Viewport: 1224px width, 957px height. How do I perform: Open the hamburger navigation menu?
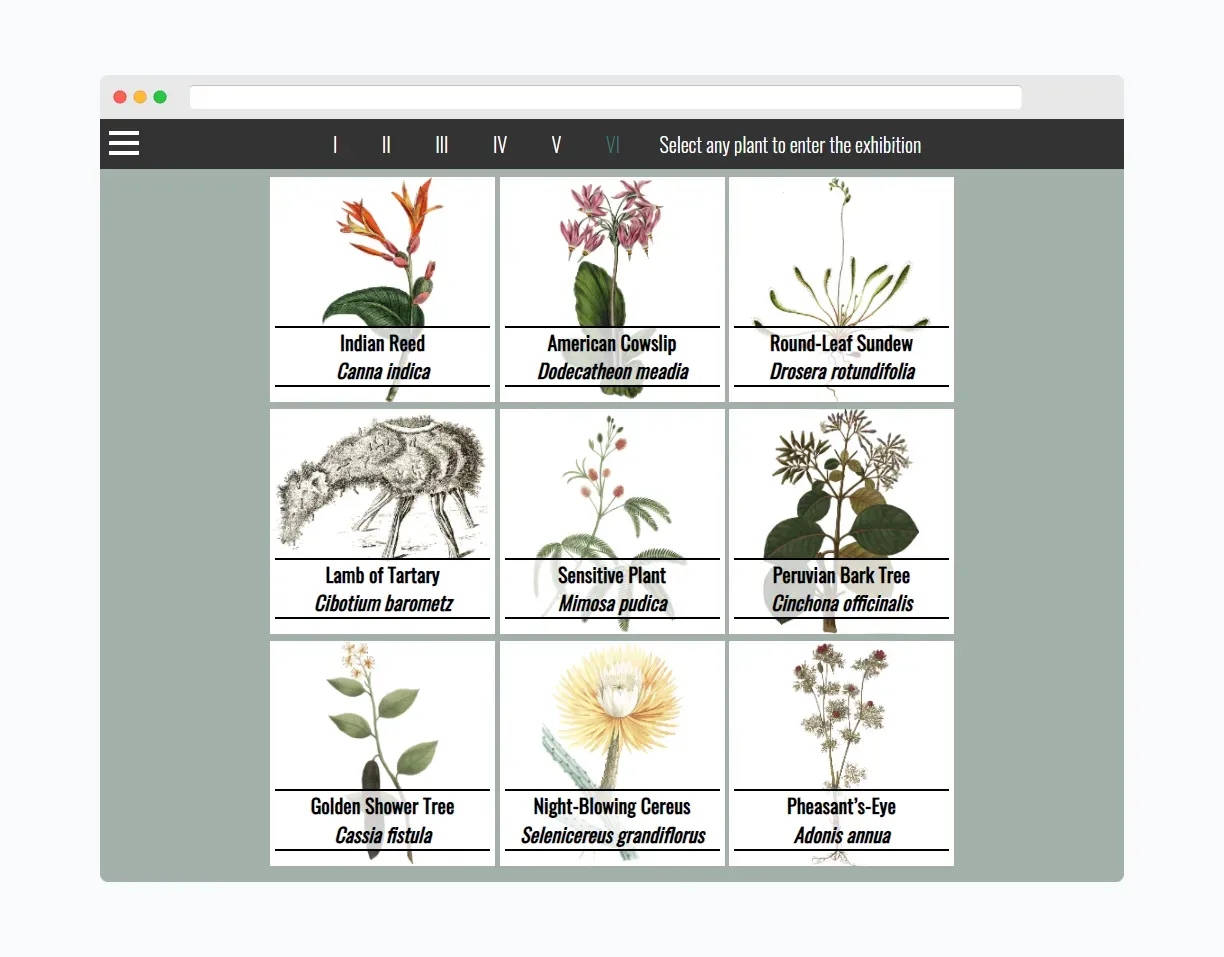tap(123, 144)
